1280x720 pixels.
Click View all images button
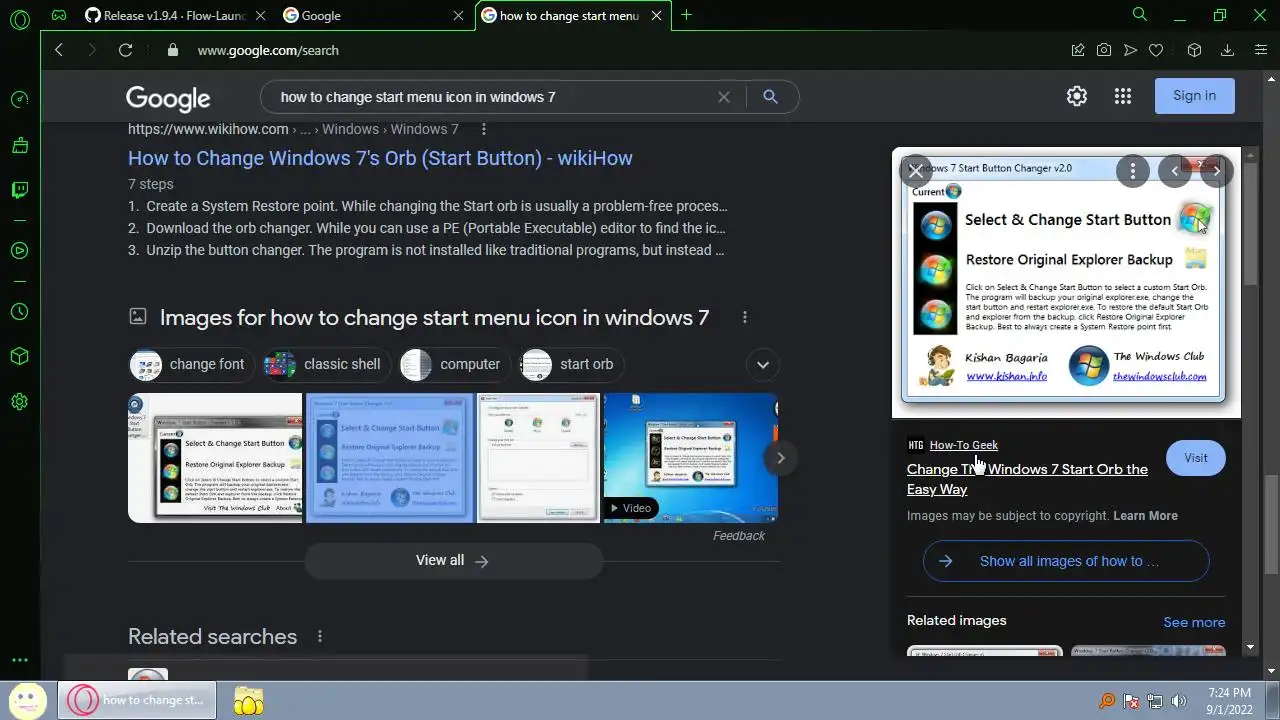453,561
